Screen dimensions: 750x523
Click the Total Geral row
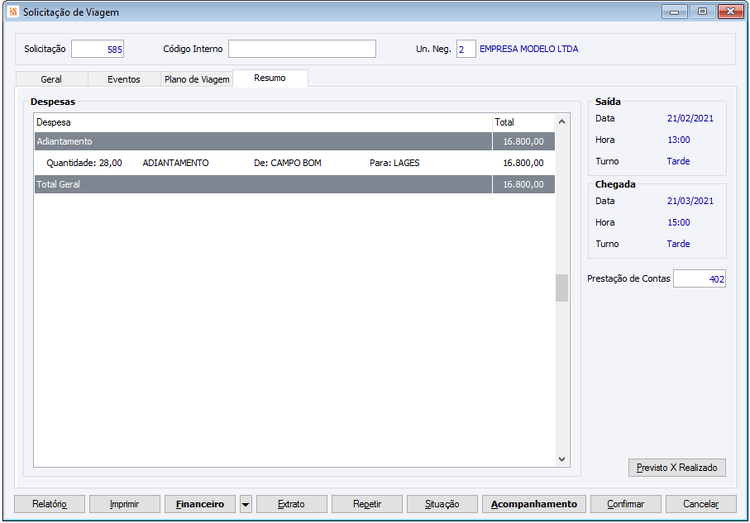295,184
